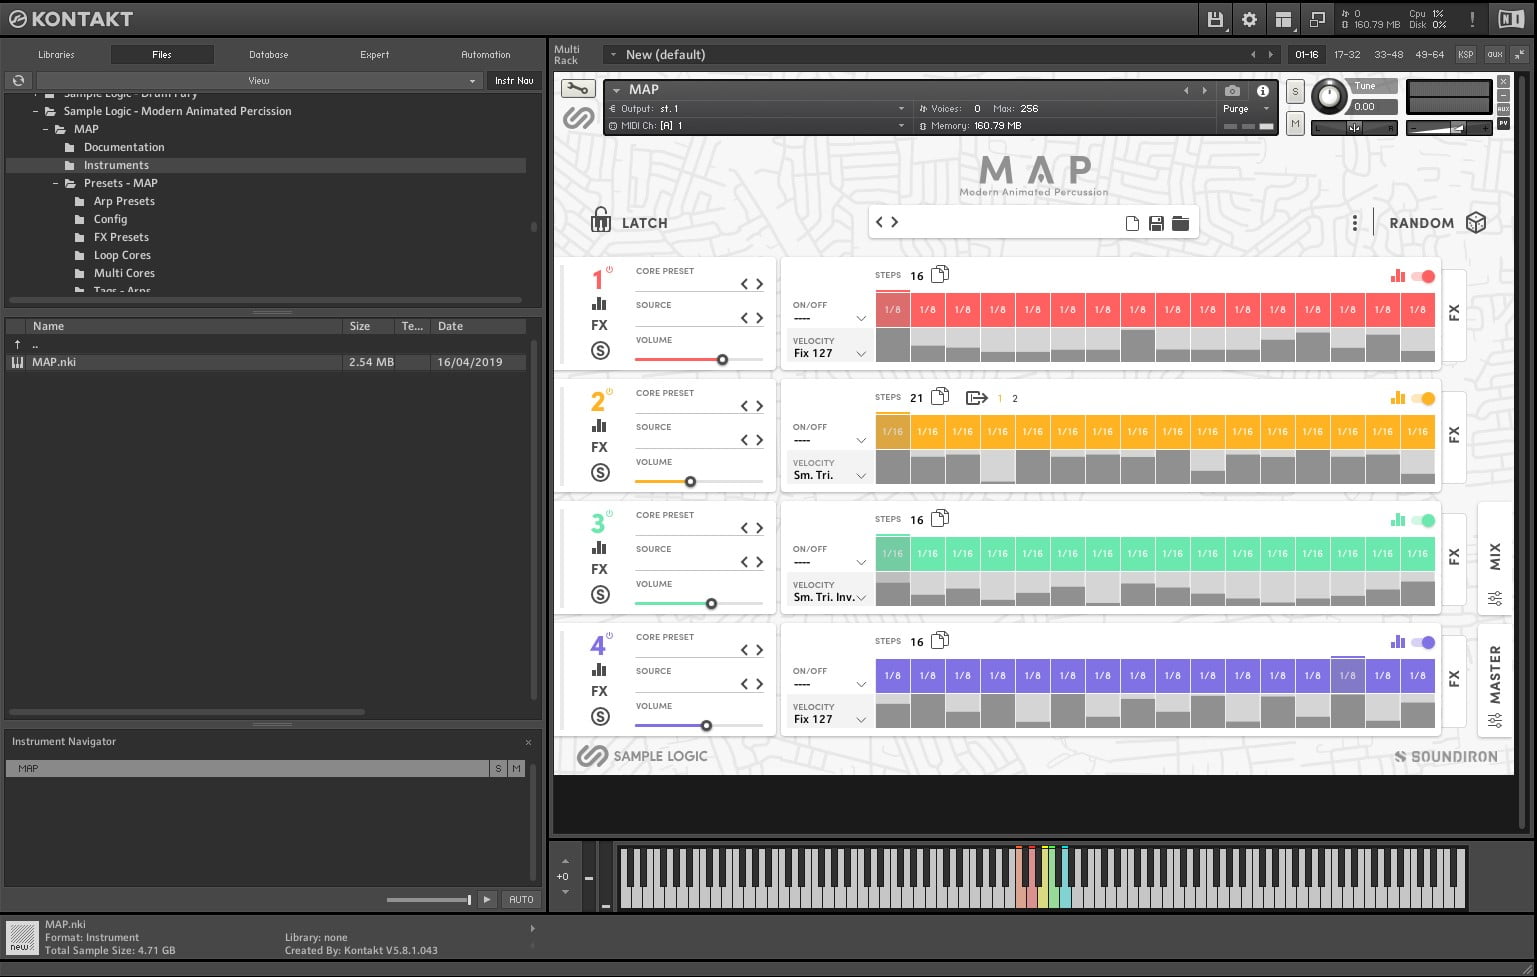1537x977 pixels.
Task: Open core 4 mixer bars icon
Action: click(599, 669)
